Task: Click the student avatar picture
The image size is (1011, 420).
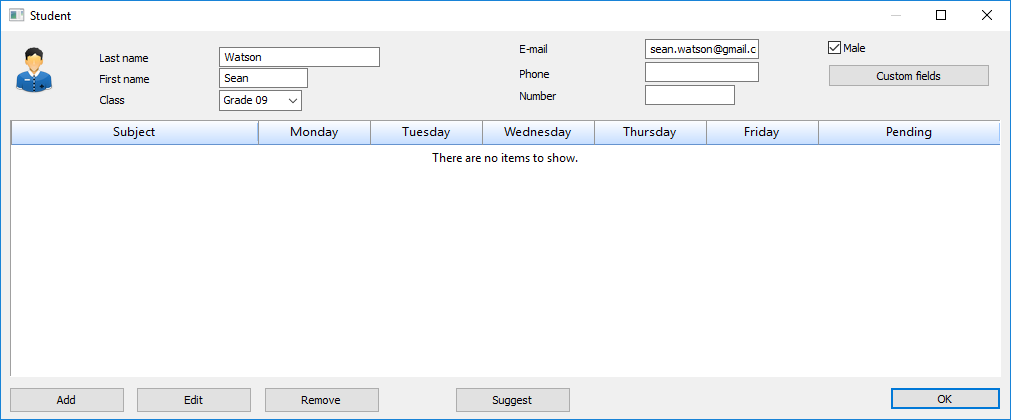Action: click(x=34, y=70)
